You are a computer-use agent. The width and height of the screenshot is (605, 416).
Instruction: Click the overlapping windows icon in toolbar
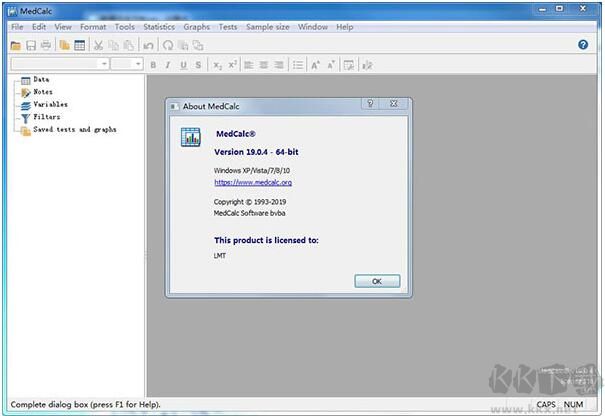click(198, 46)
